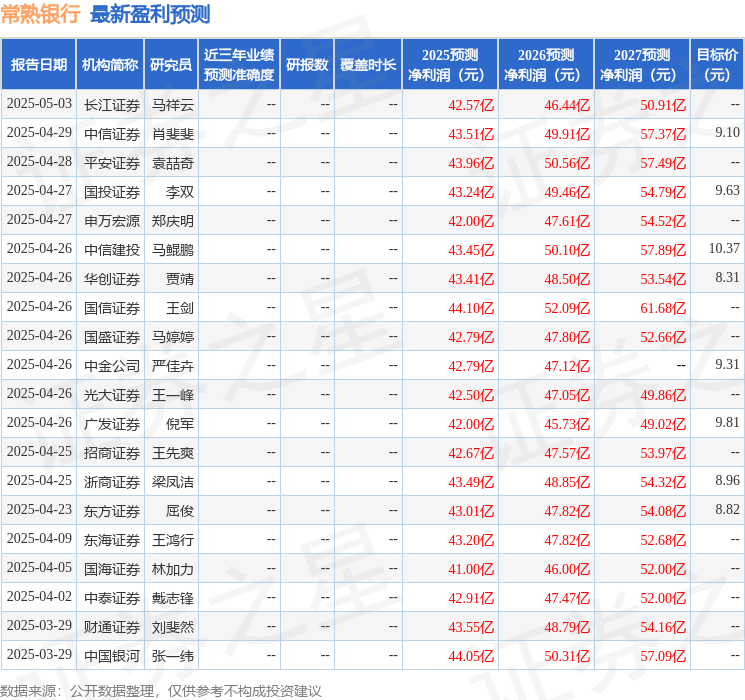Select the 目标价 column header
Image resolution: width=745 pixels, height=700 pixels.
717,65
